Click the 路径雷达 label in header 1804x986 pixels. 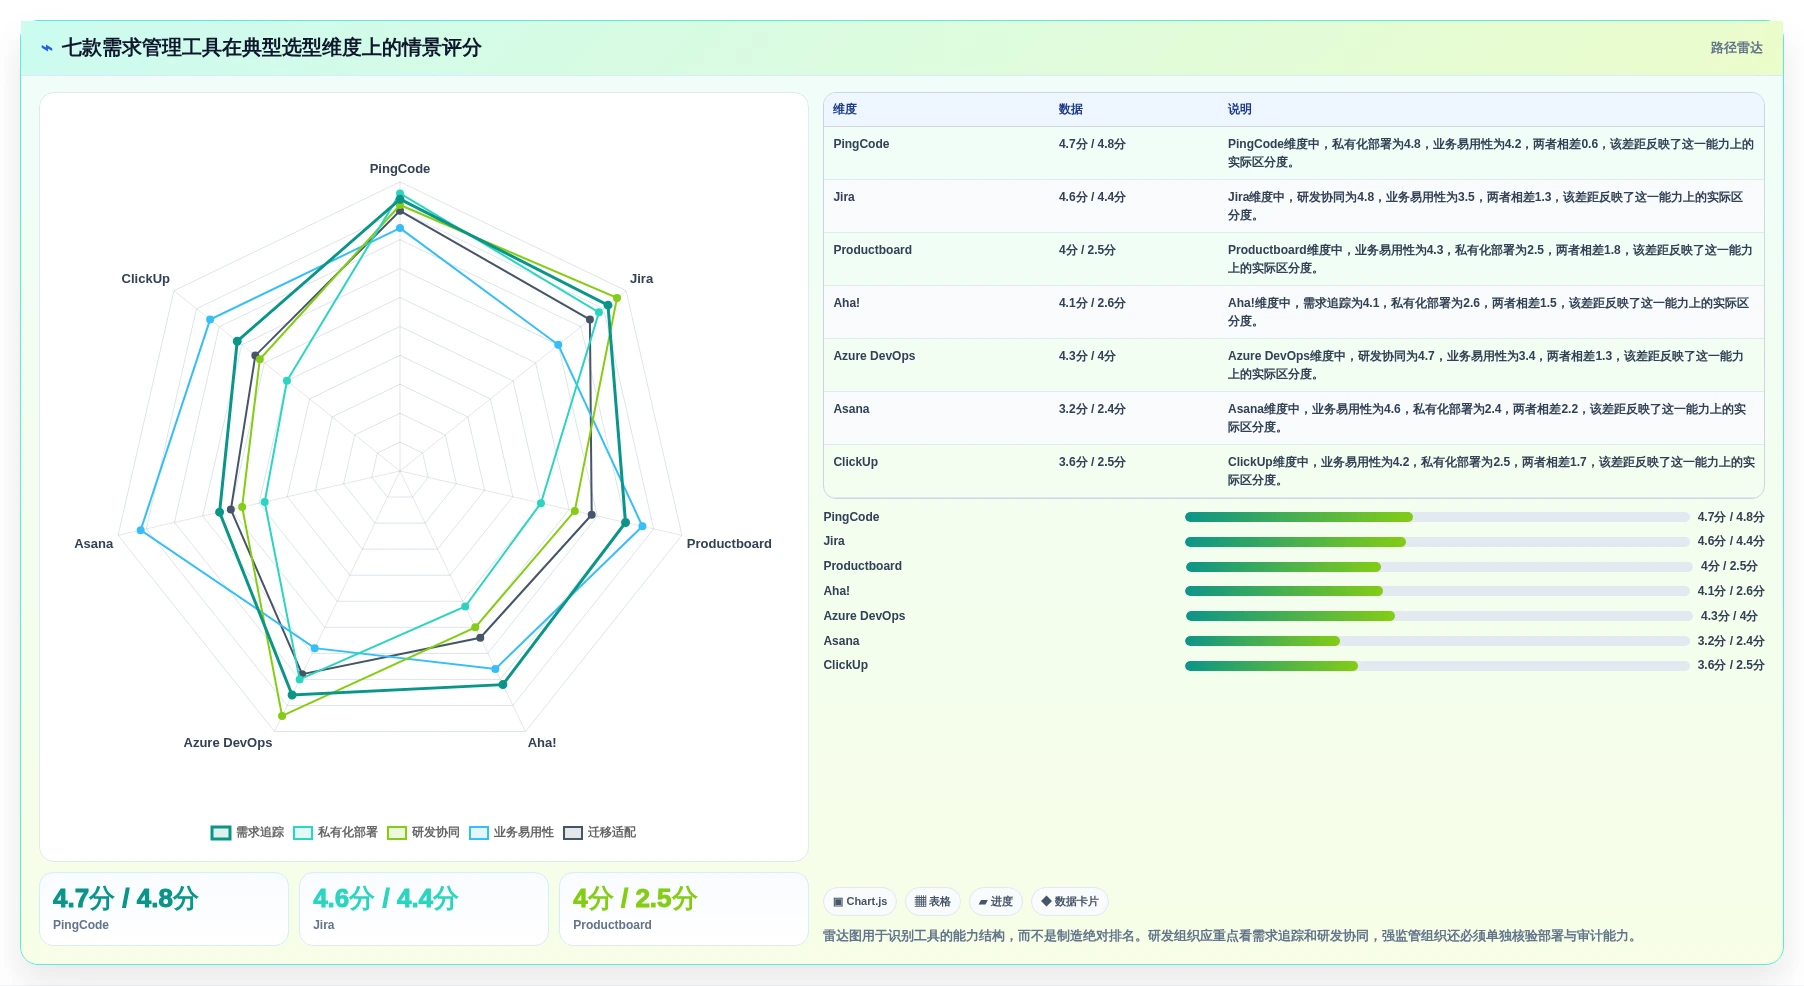point(1736,48)
